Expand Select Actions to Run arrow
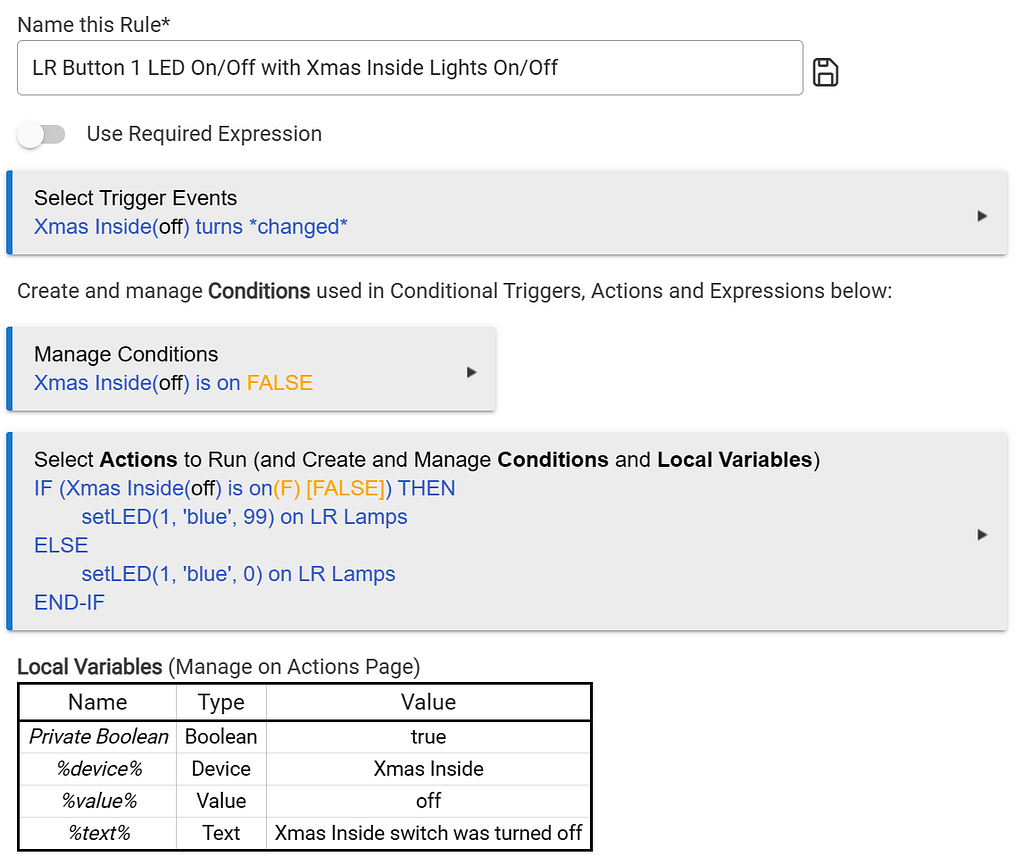 point(982,534)
